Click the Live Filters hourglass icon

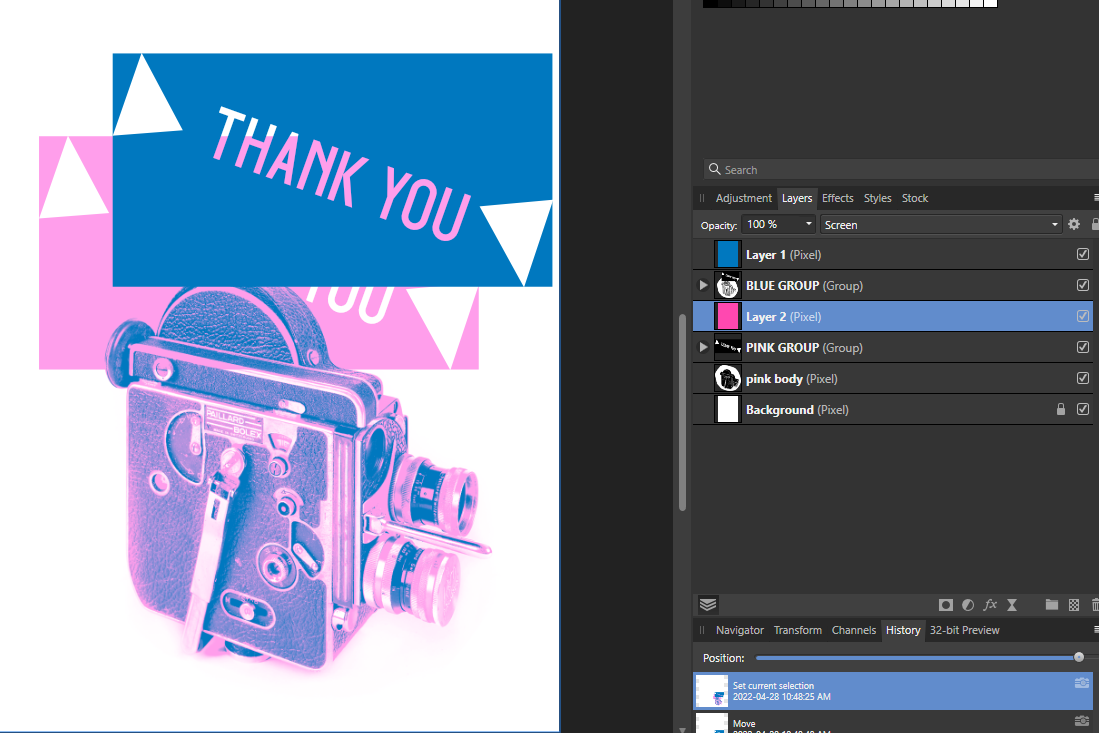1012,605
